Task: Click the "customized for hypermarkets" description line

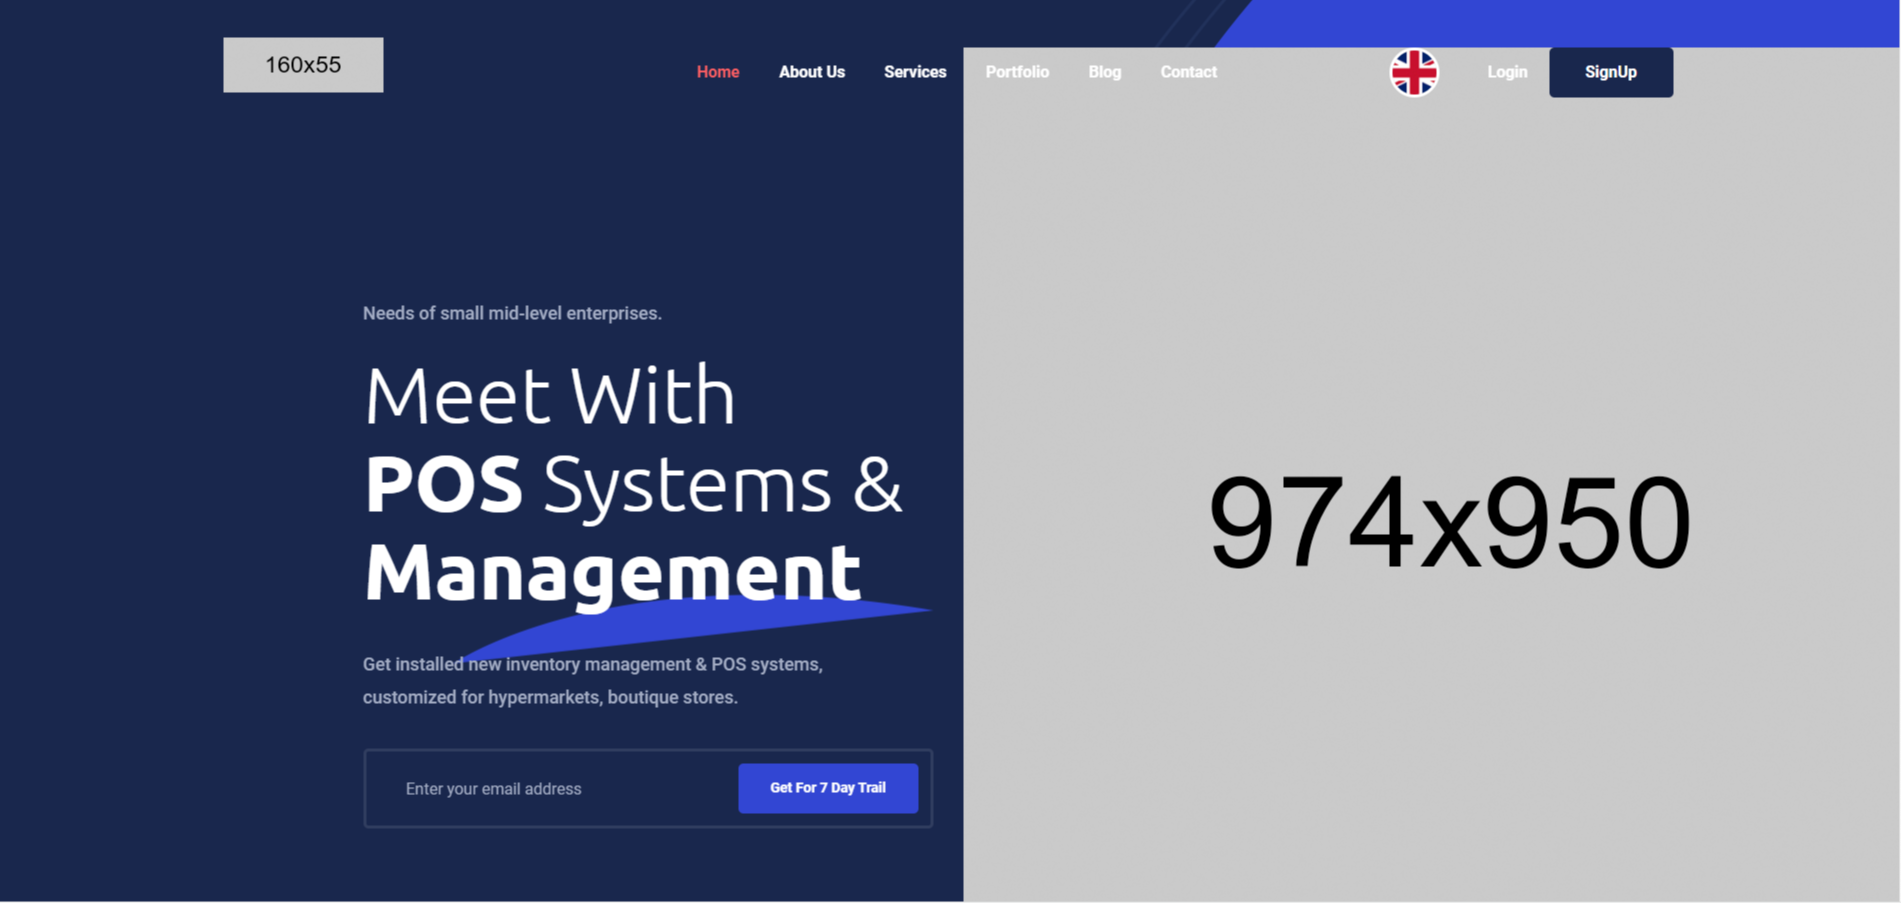Action: click(x=549, y=697)
